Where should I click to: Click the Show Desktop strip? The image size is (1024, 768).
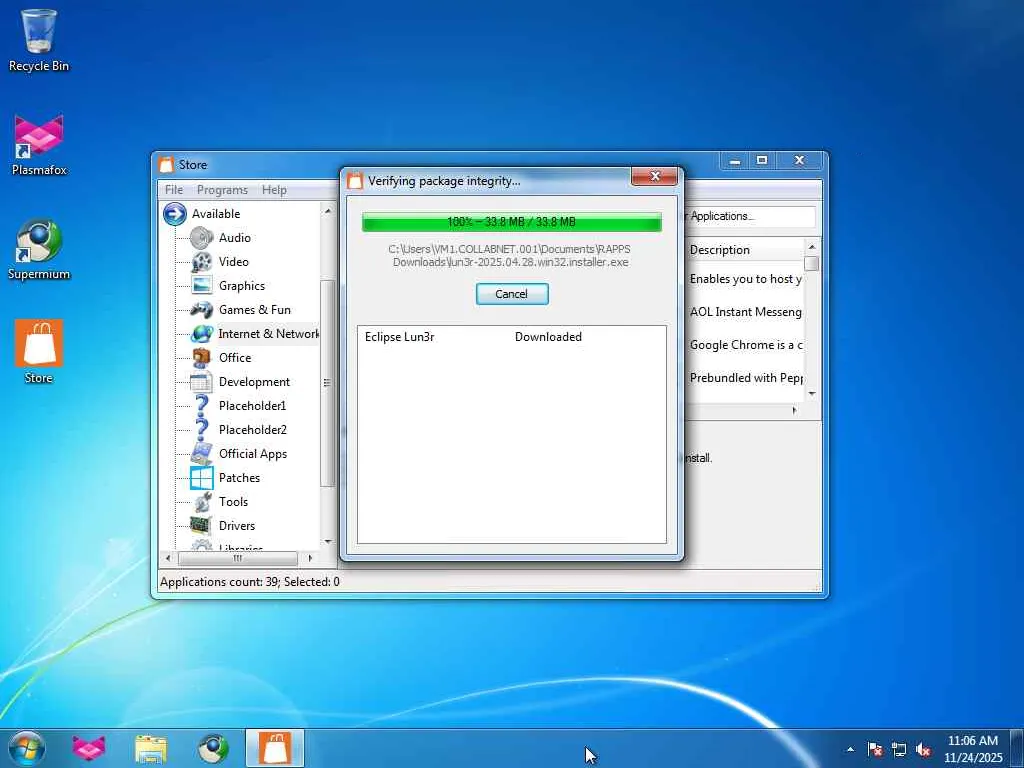pyautogui.click(x=1017, y=748)
